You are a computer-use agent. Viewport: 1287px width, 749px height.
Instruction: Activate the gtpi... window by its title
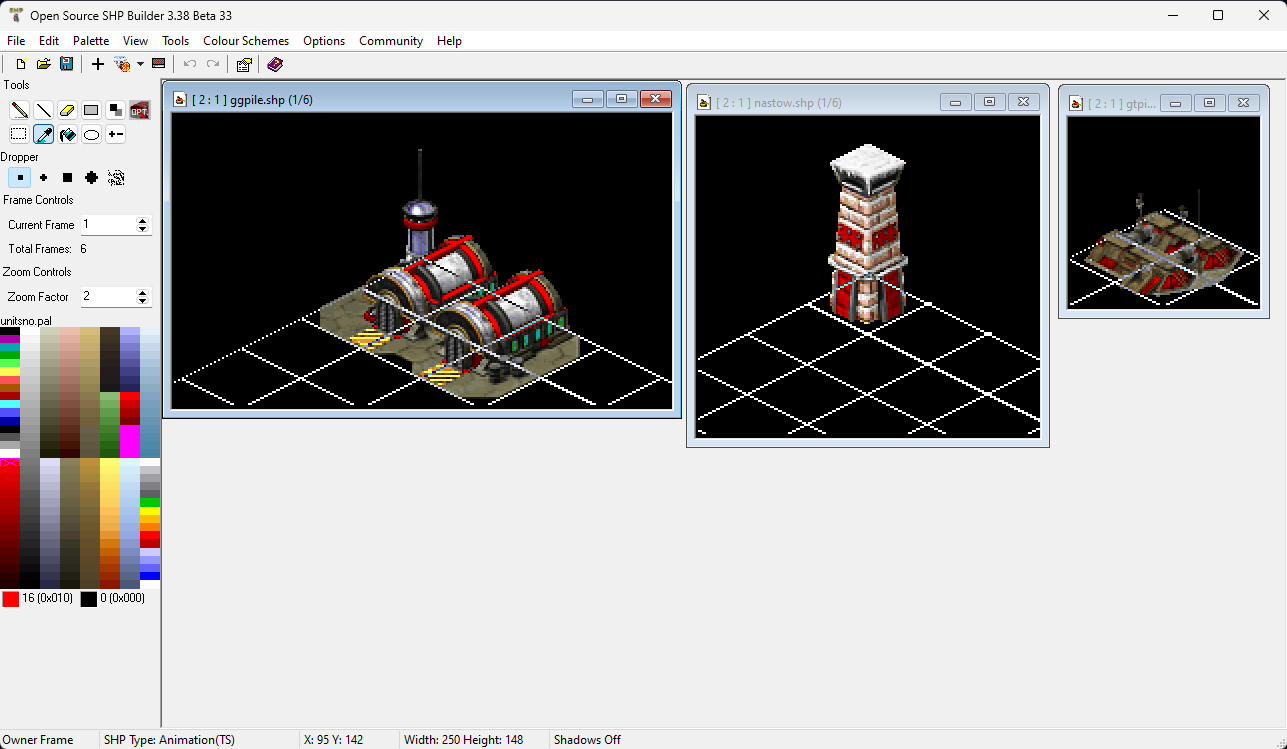1121,103
